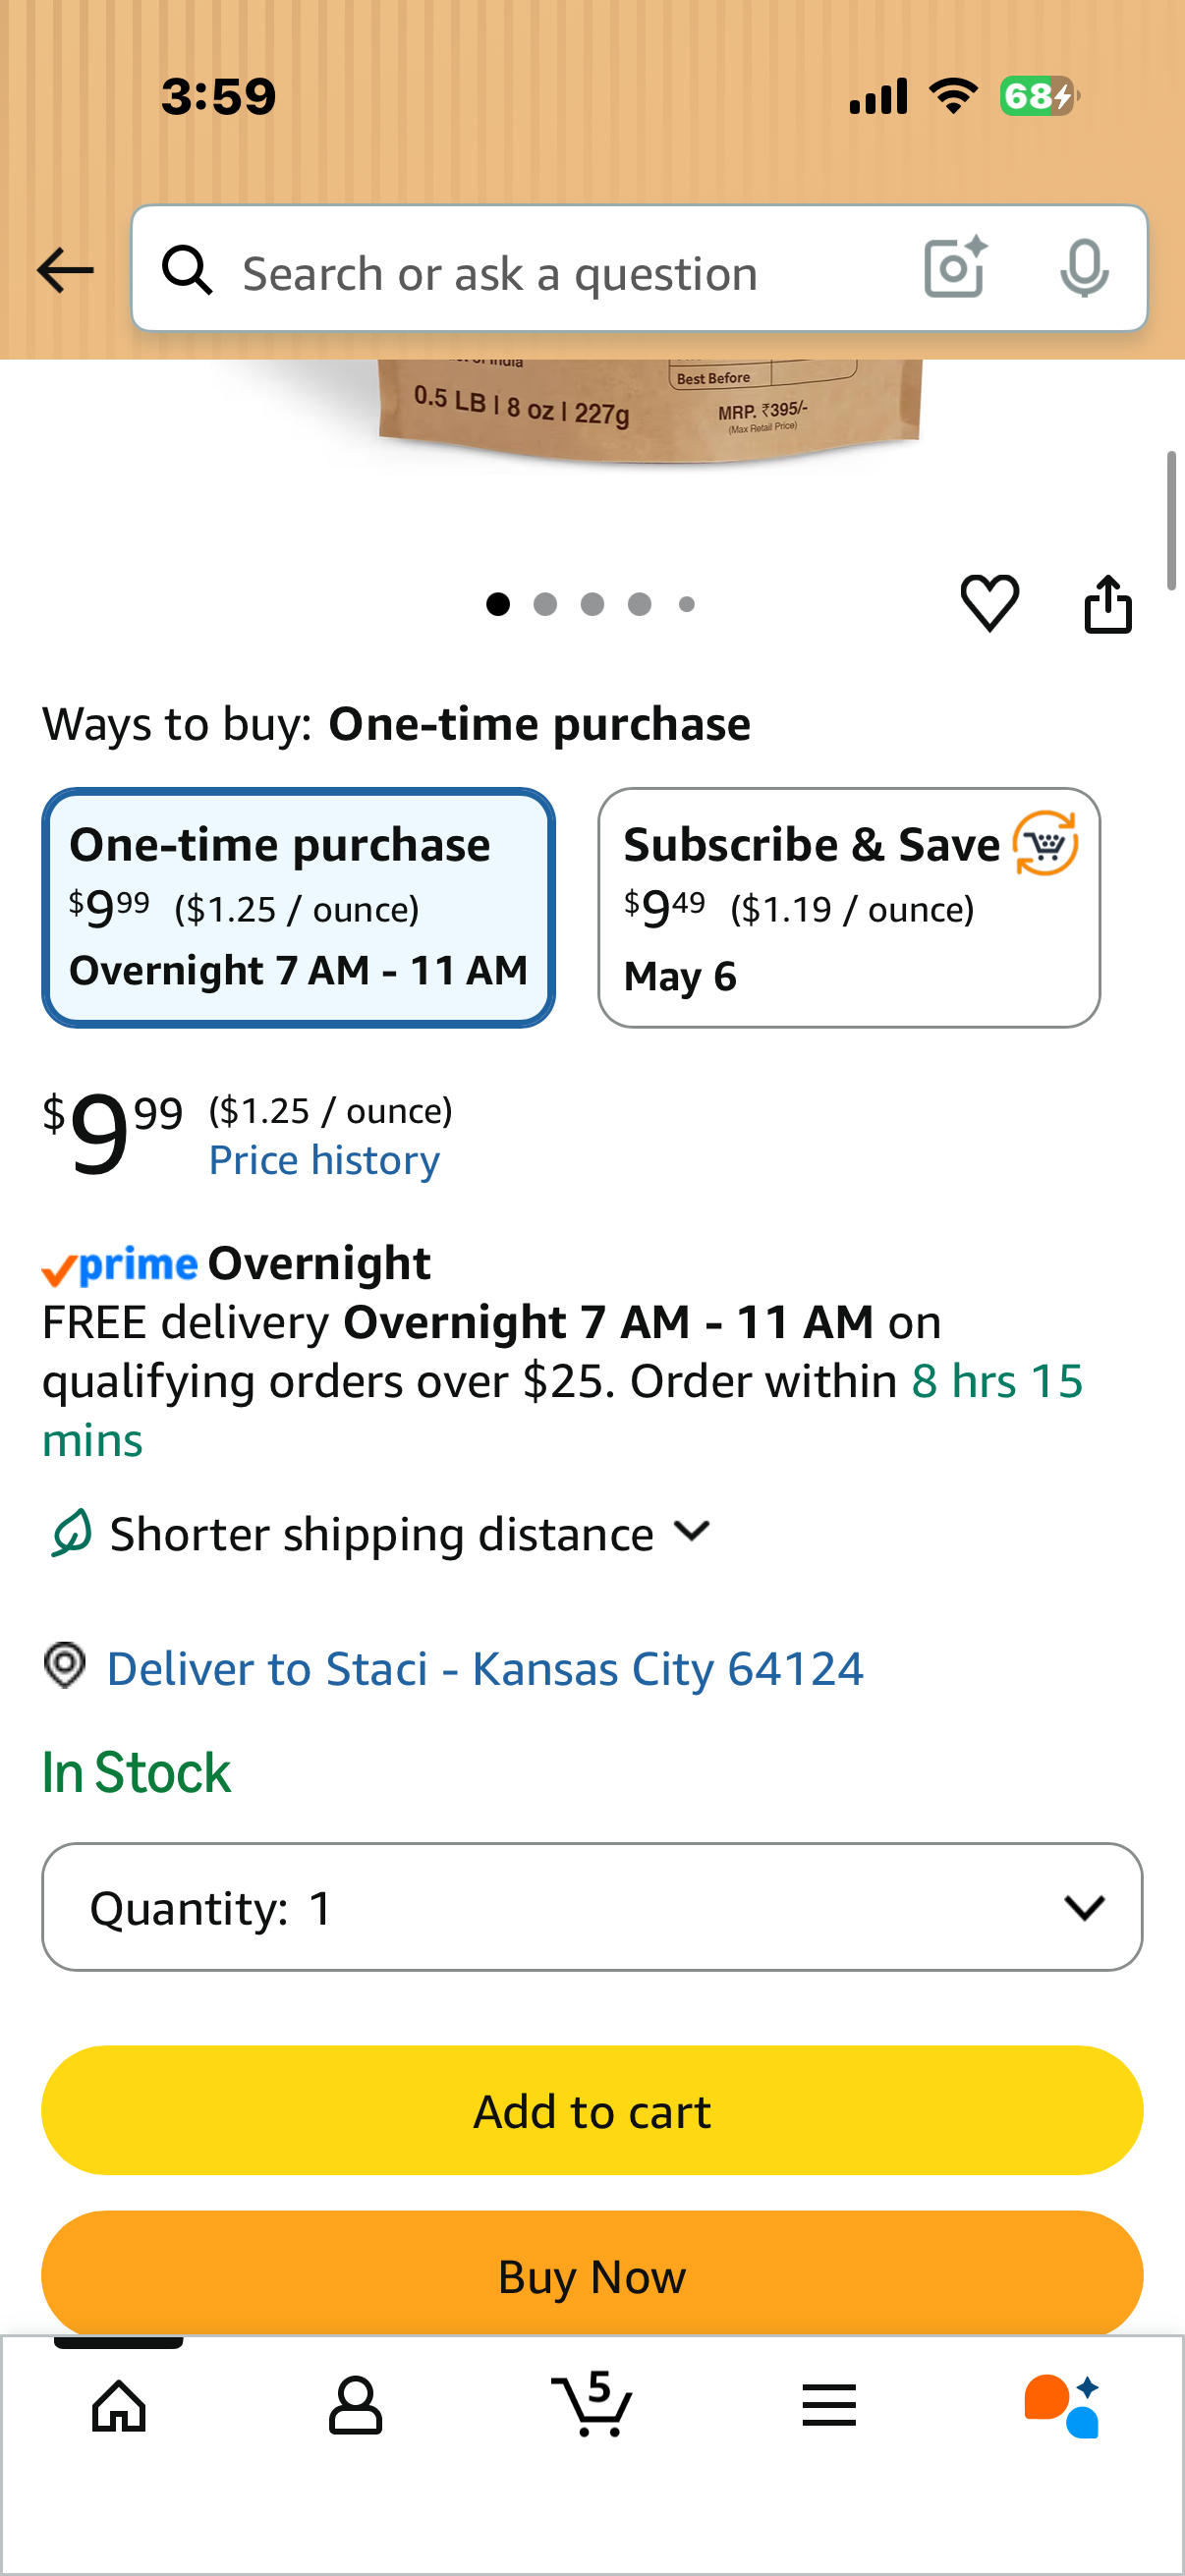Image resolution: width=1185 pixels, height=2576 pixels.
Task: Select Subscribe & Save option
Action: coord(849,907)
